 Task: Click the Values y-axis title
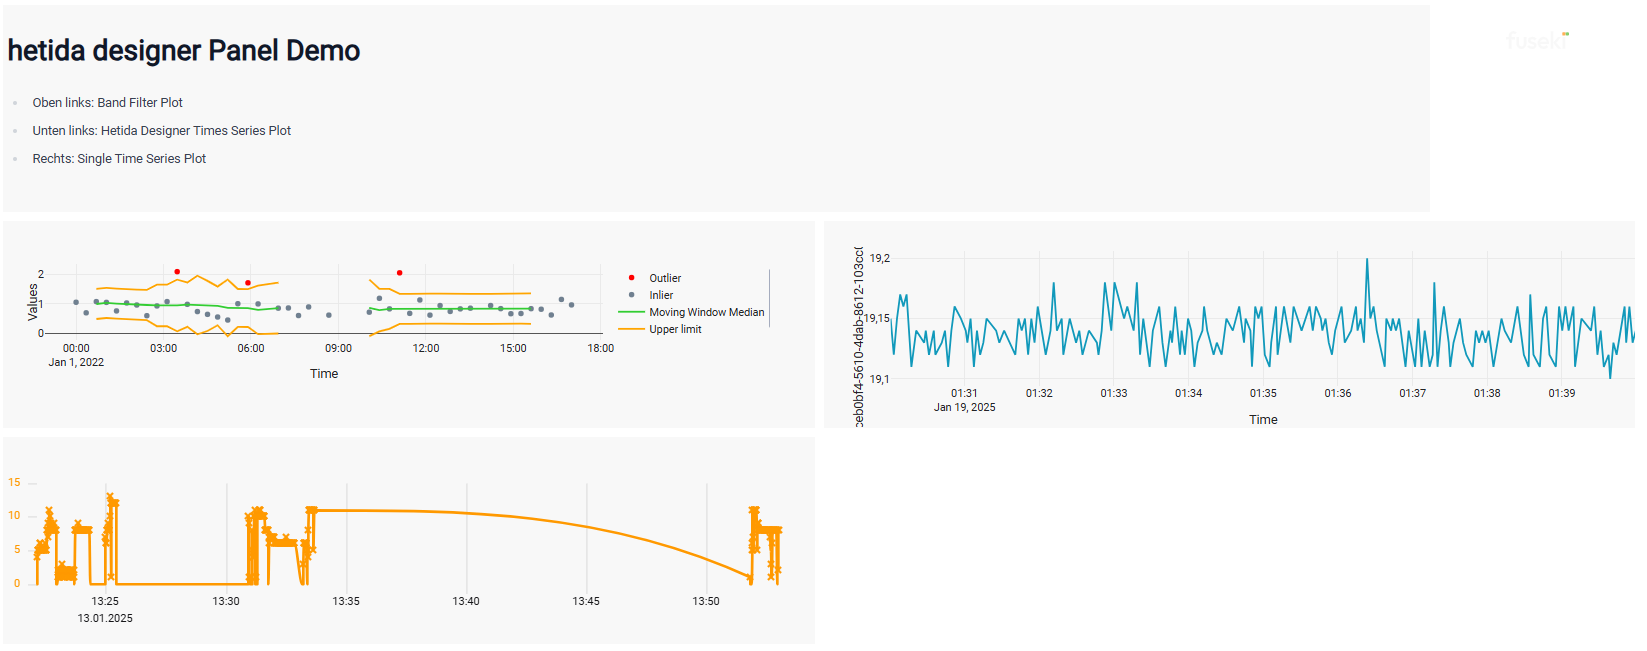33,302
